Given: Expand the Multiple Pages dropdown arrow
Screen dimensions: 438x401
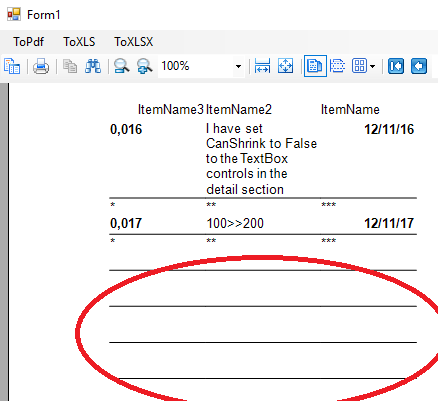Looking at the screenshot, I should point(373,66).
